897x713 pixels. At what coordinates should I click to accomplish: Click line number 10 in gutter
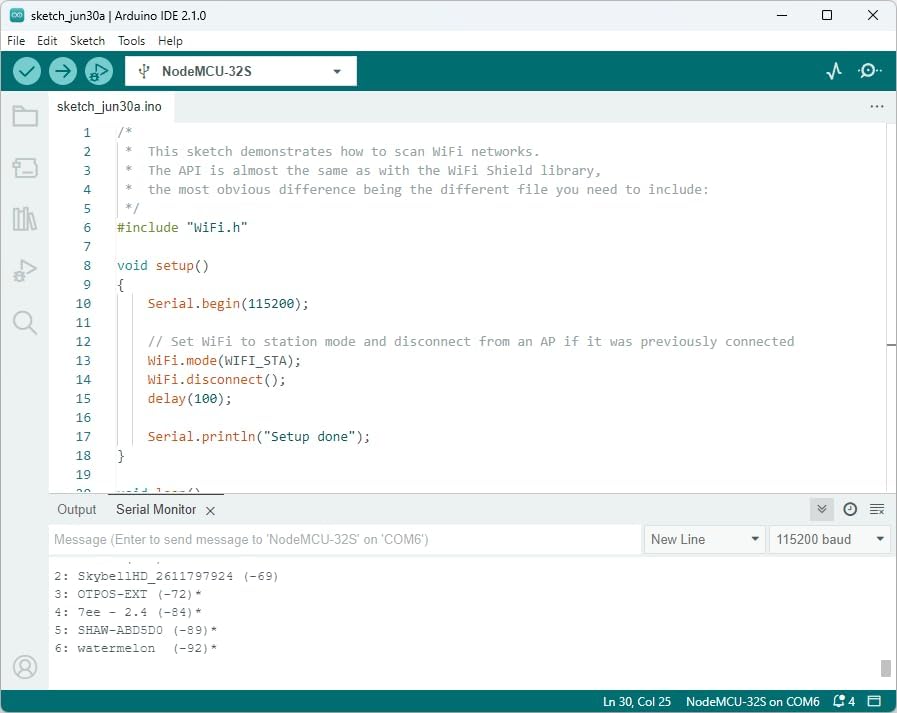coord(84,304)
